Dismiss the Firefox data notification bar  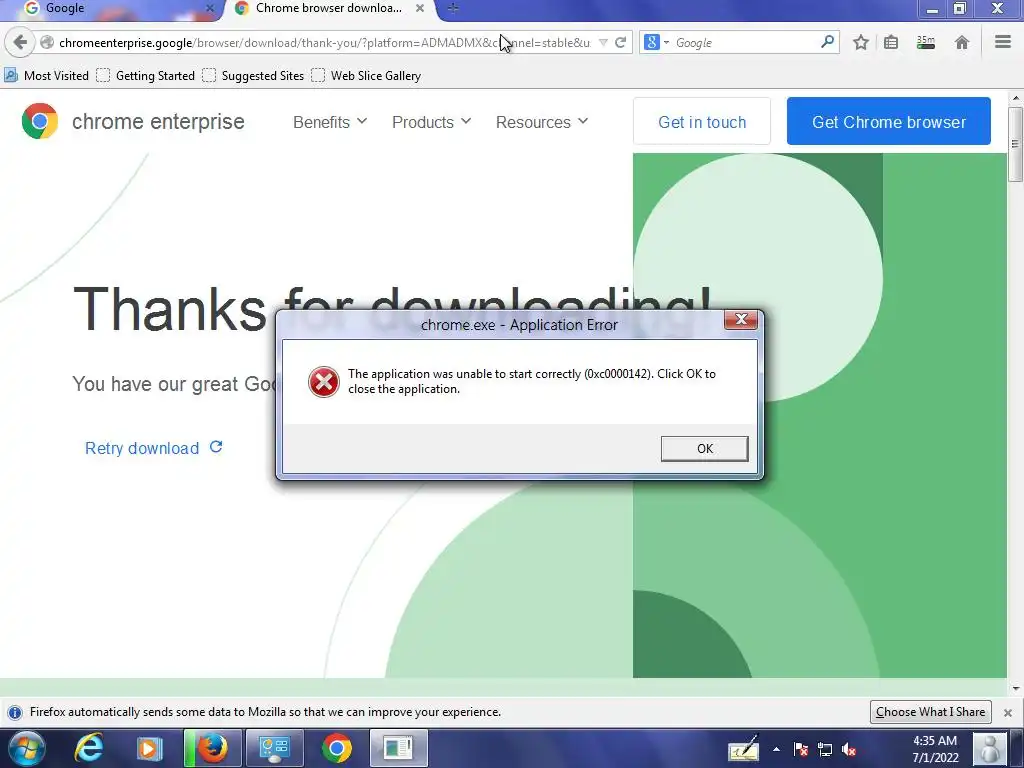tap(1008, 712)
